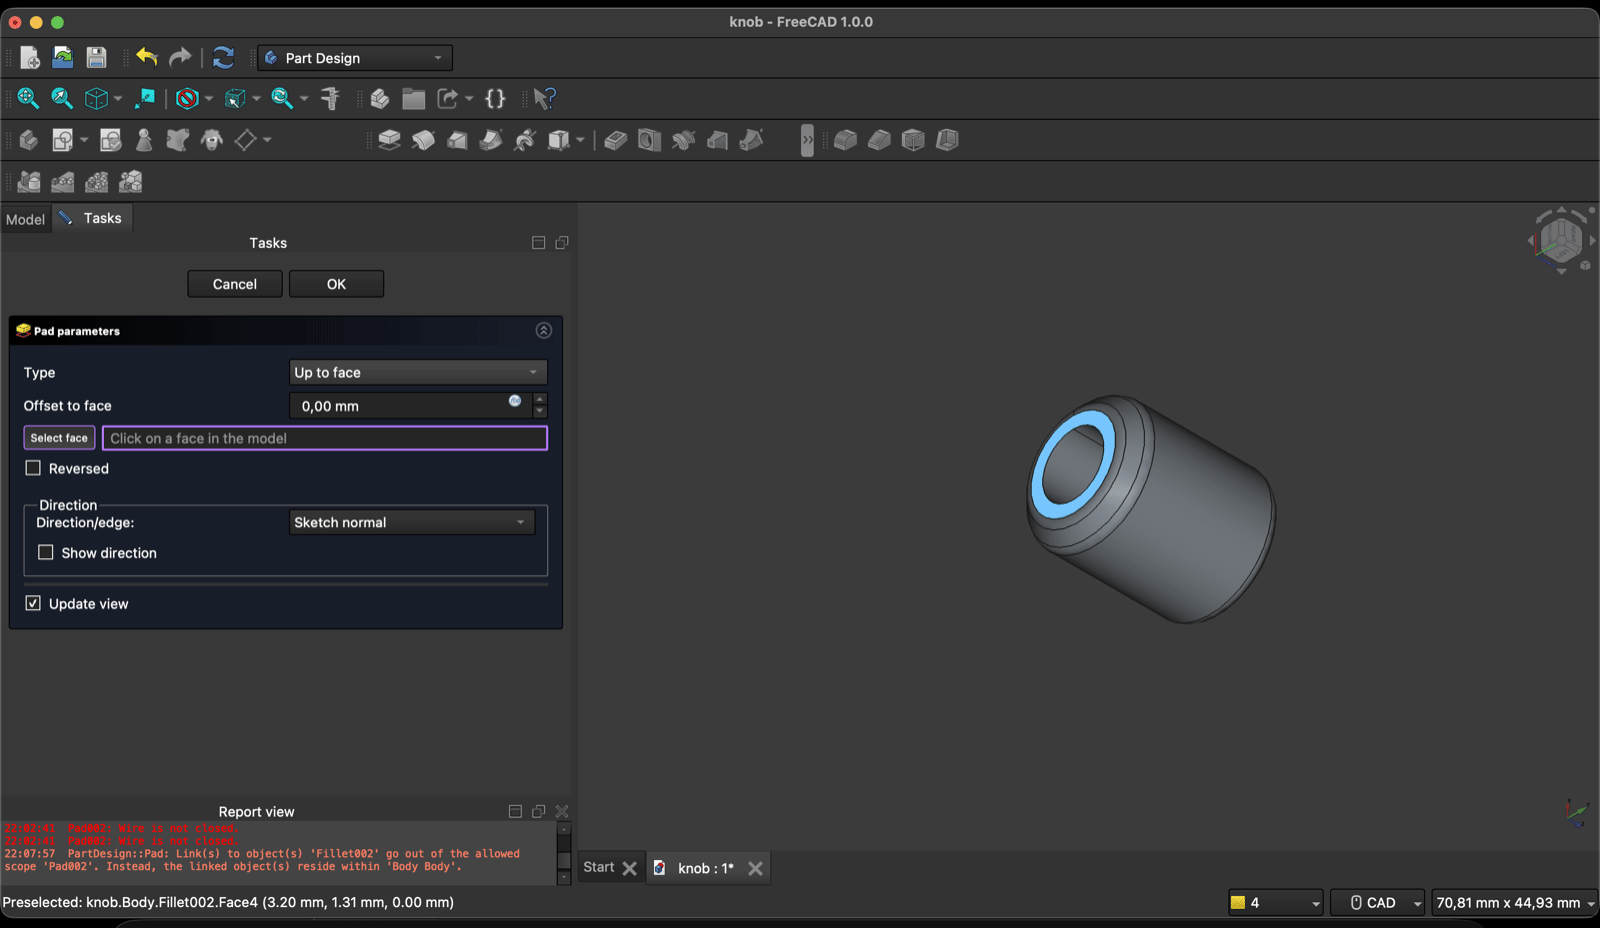This screenshot has height=928, width=1600.
Task: Click the Cancel button
Action: point(235,284)
